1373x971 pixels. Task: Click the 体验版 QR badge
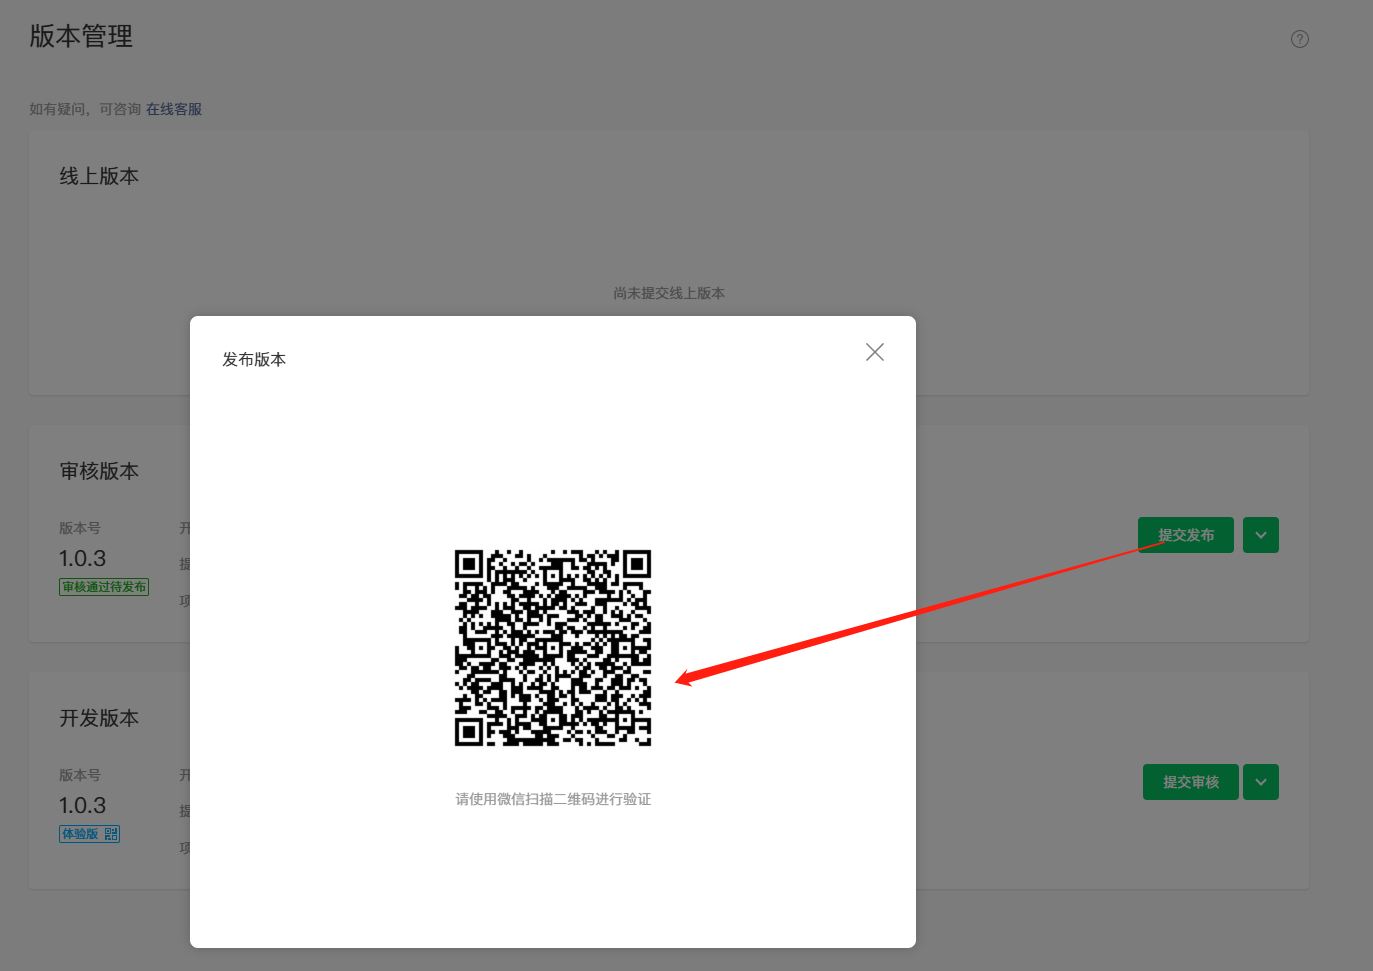point(89,834)
